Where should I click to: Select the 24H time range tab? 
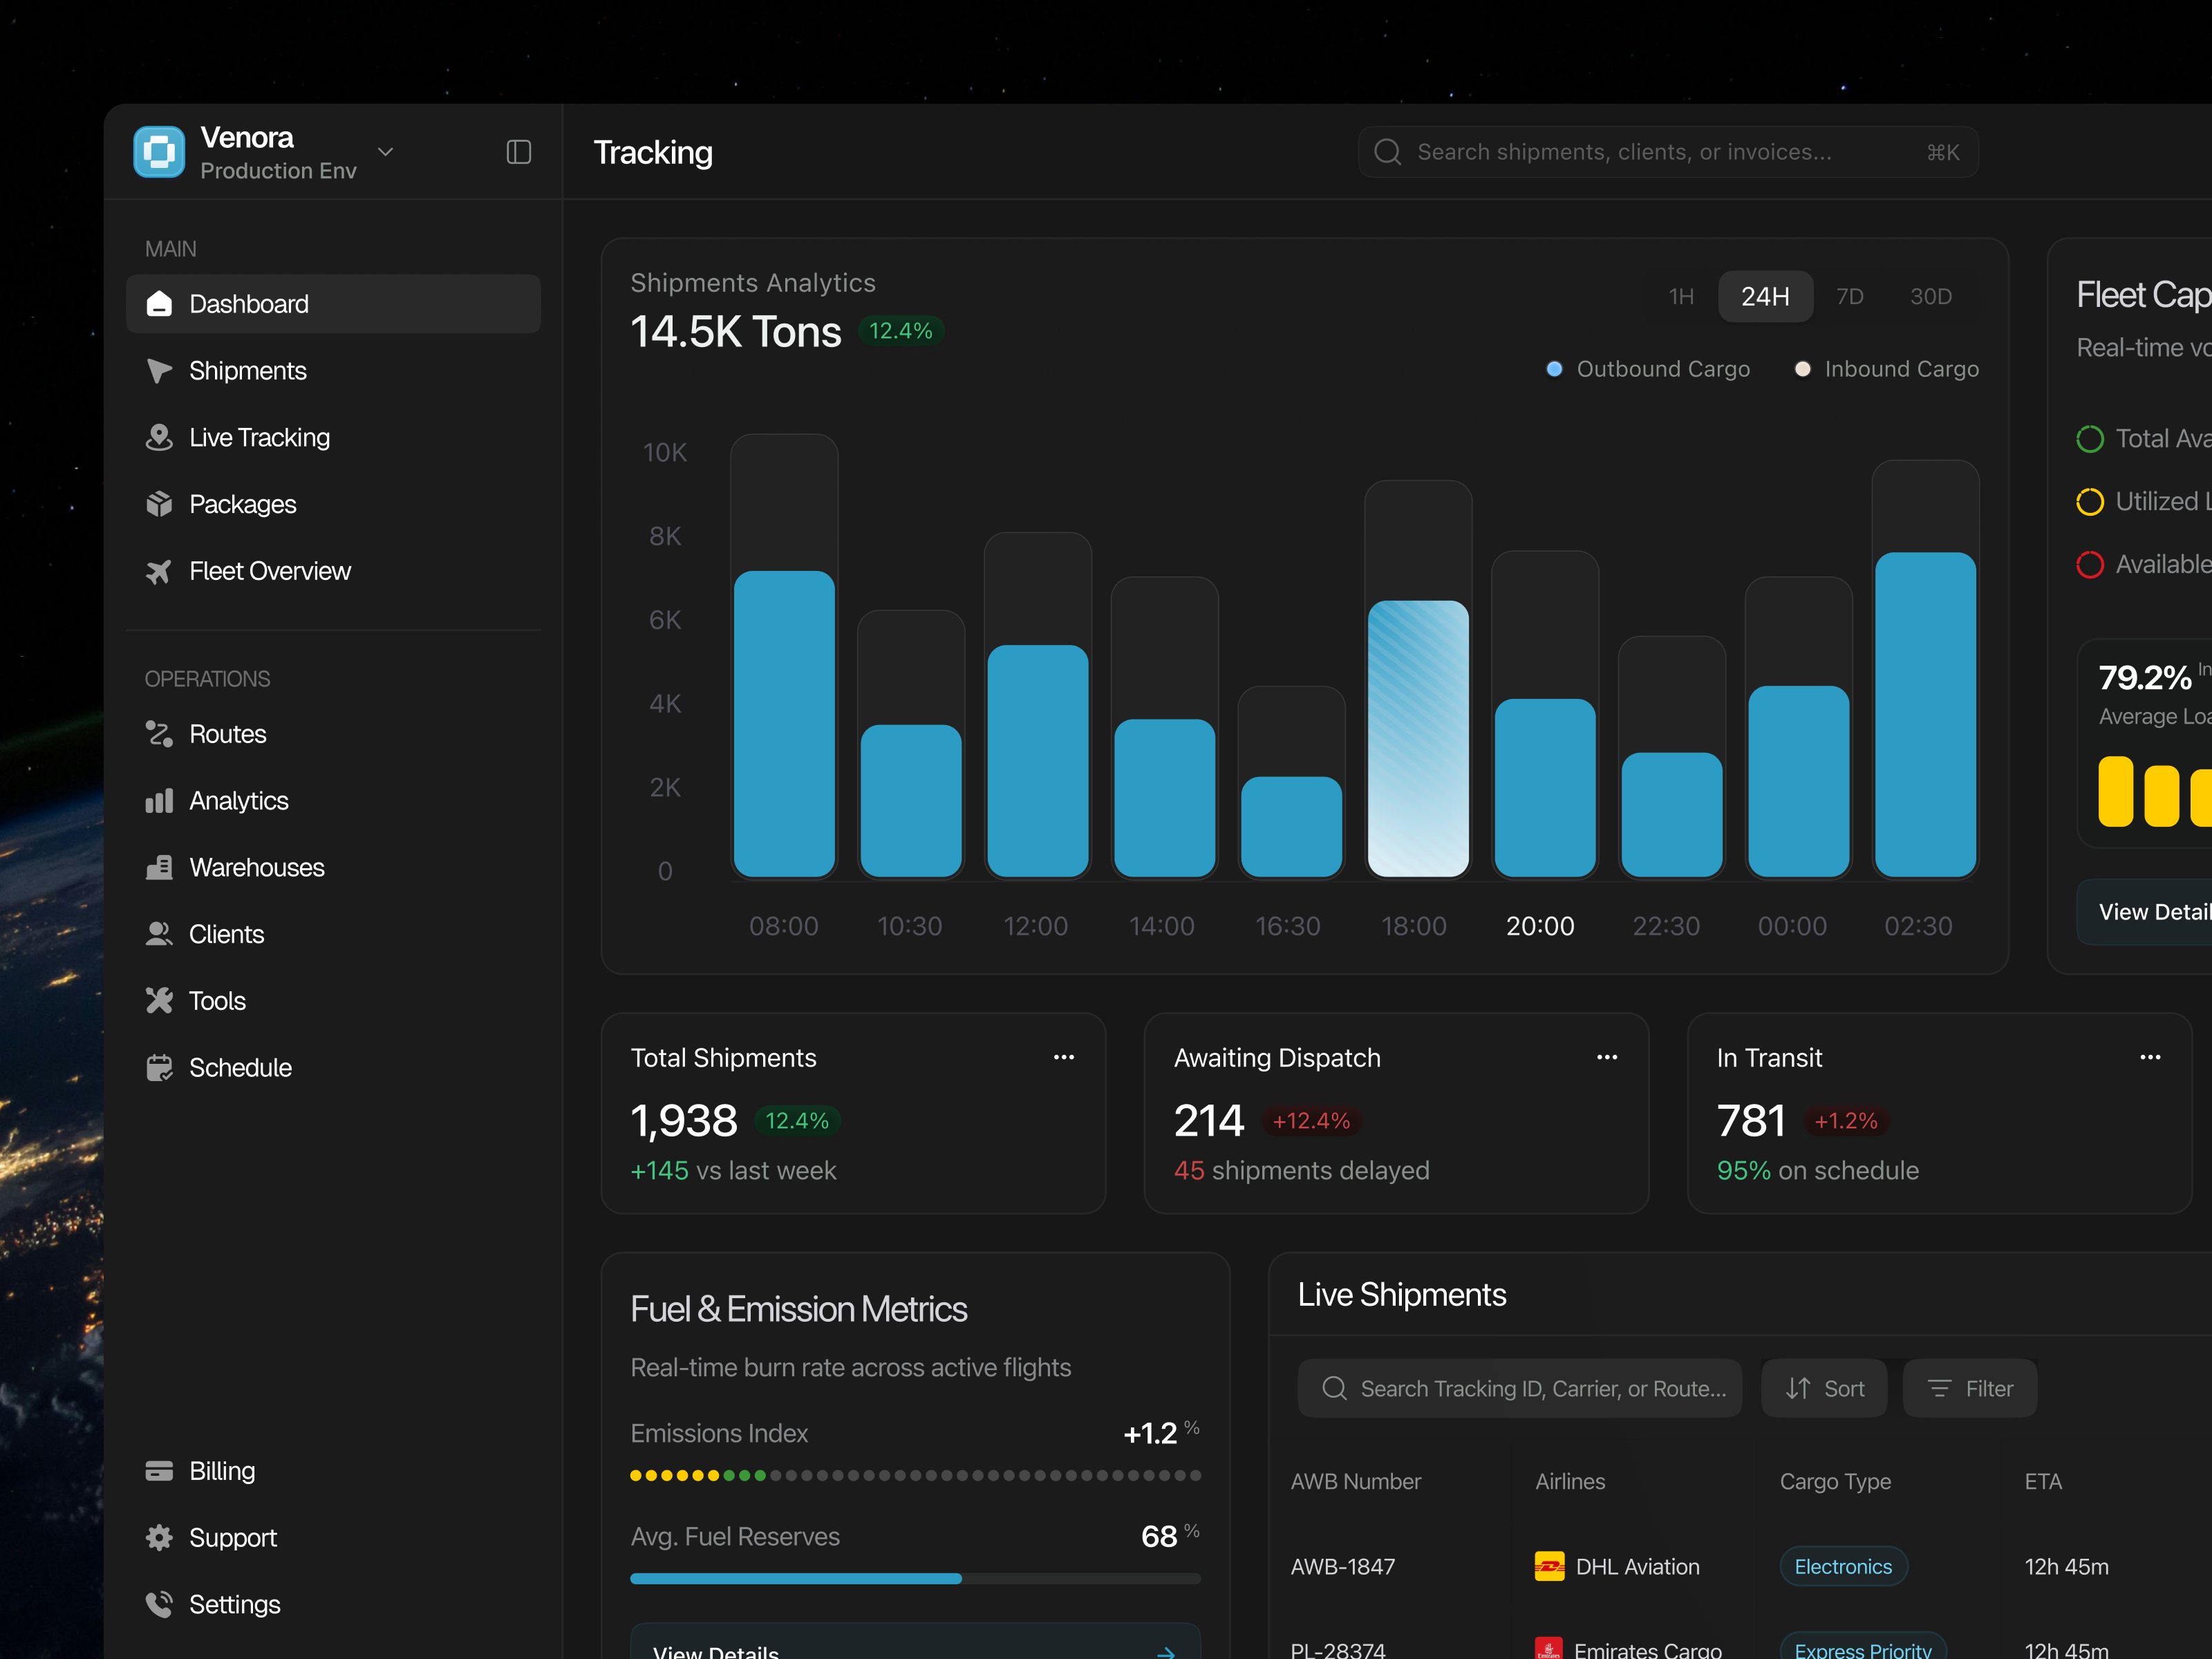(1765, 297)
